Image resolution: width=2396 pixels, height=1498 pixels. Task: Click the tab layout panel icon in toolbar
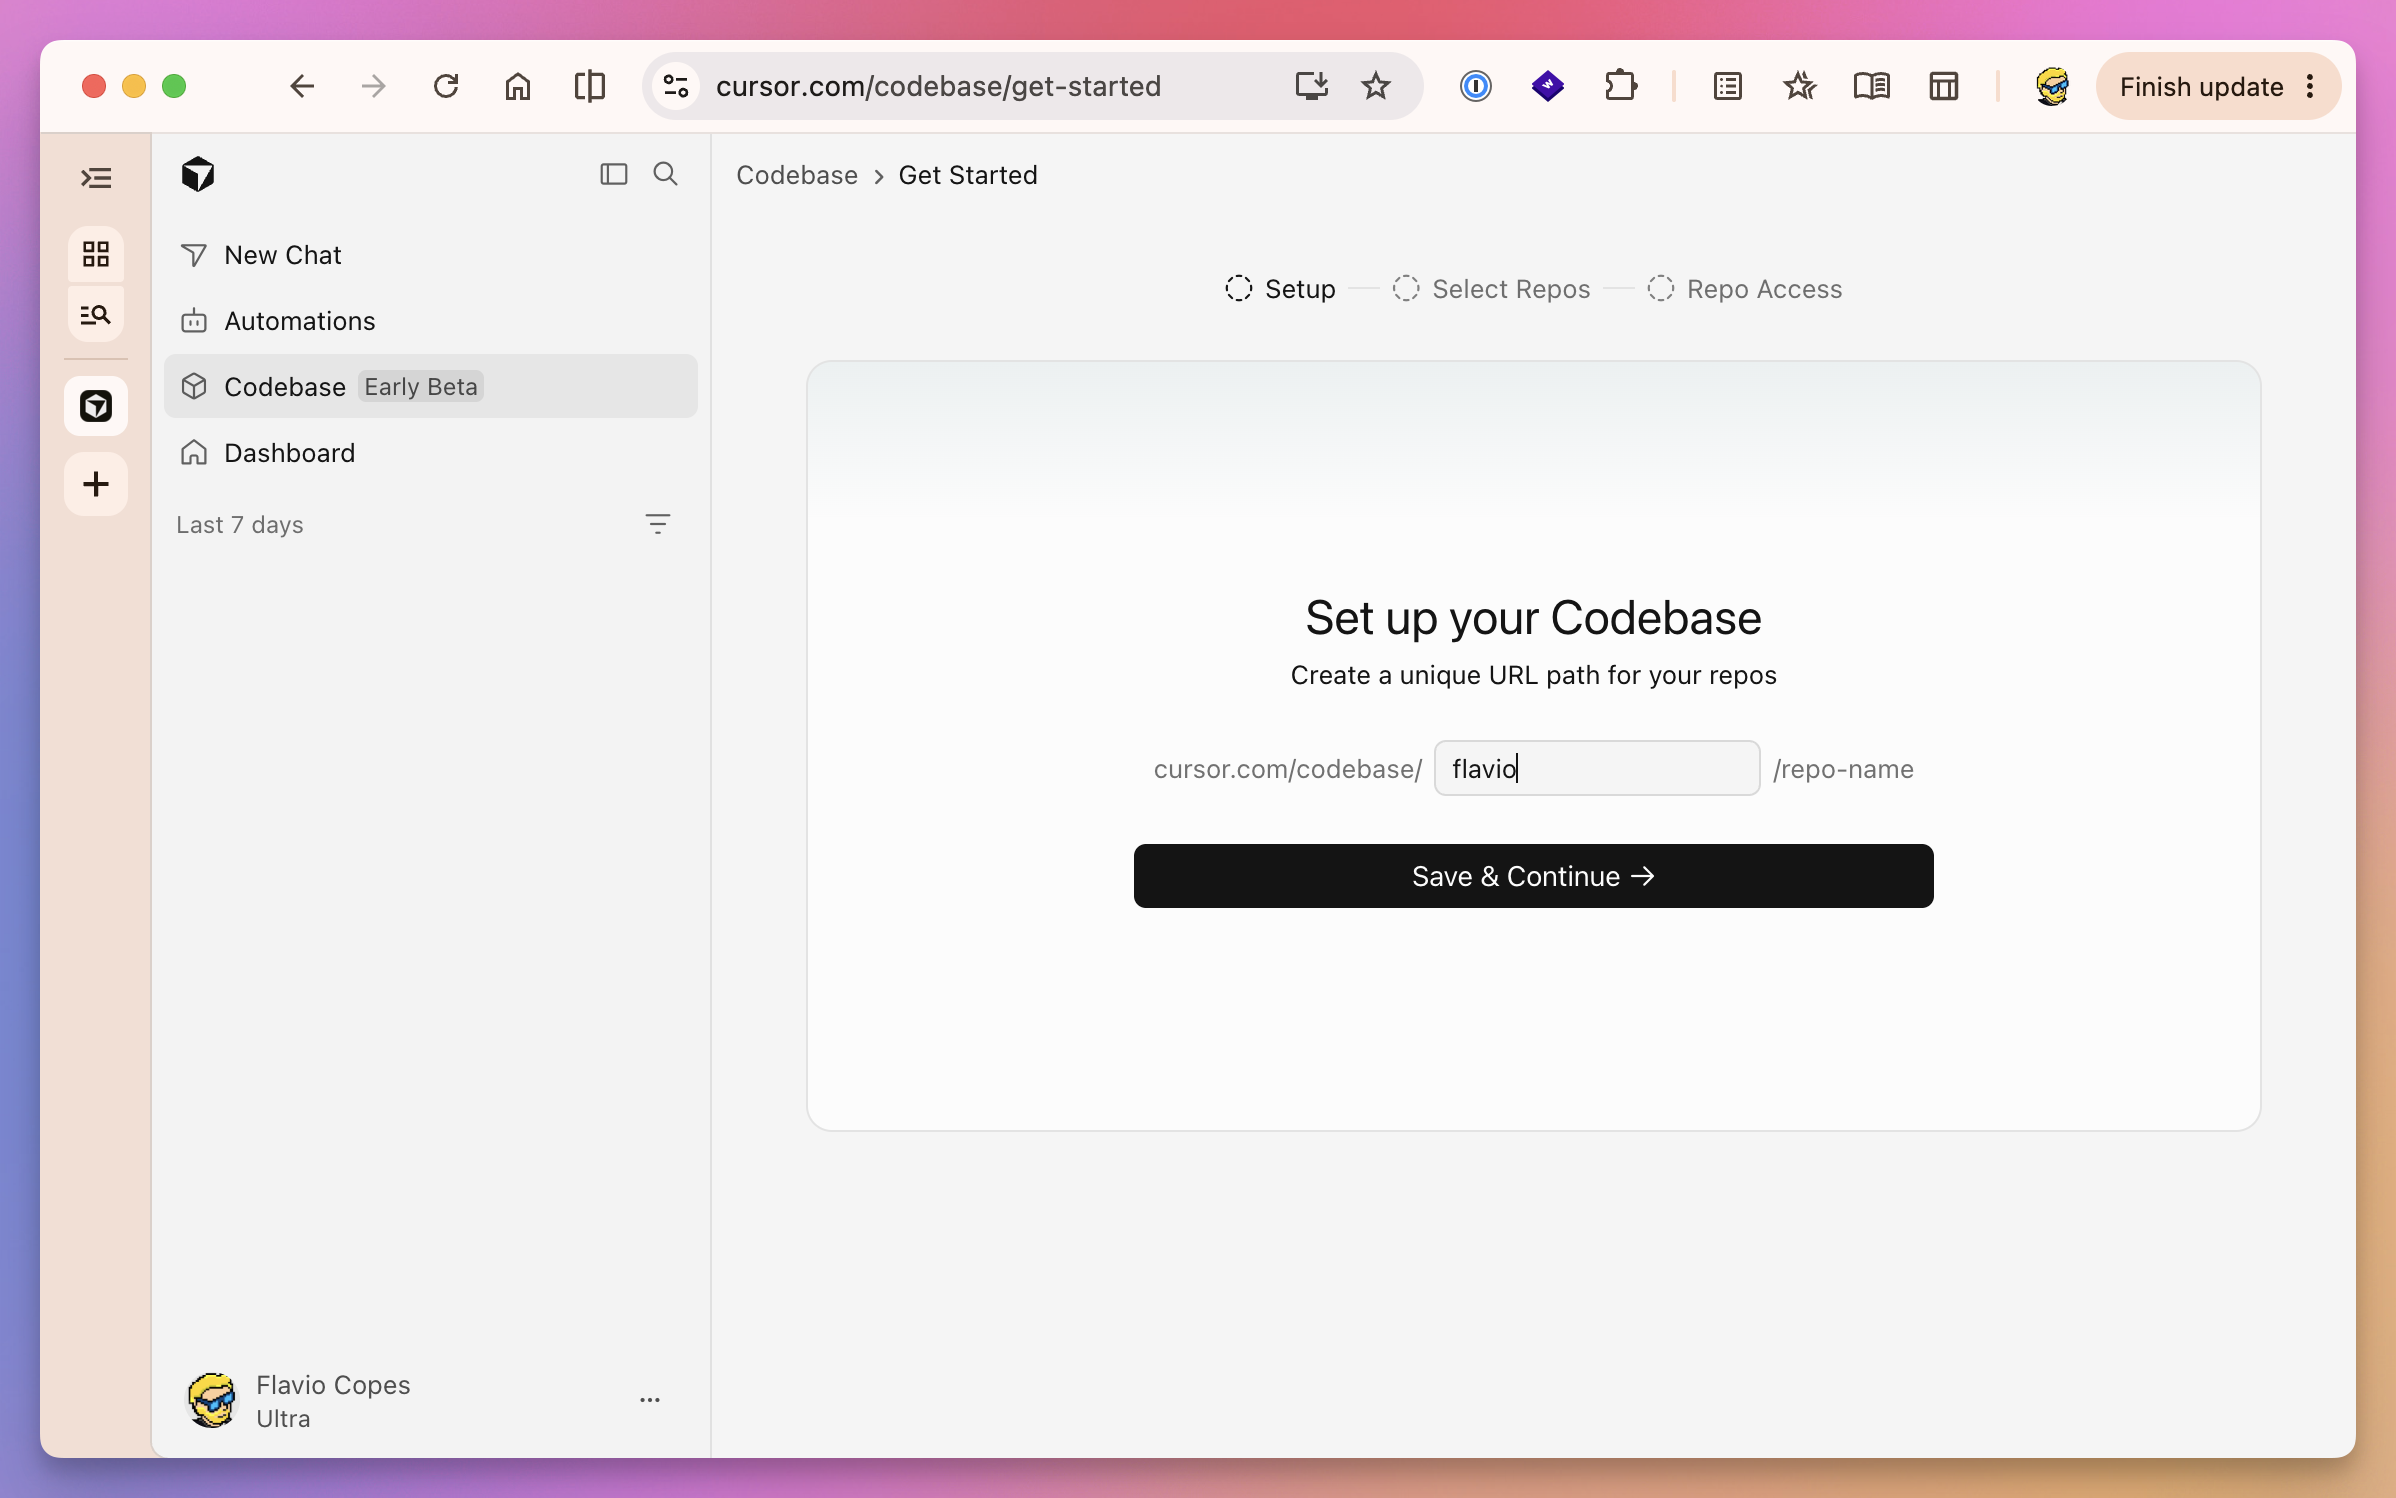point(1943,86)
